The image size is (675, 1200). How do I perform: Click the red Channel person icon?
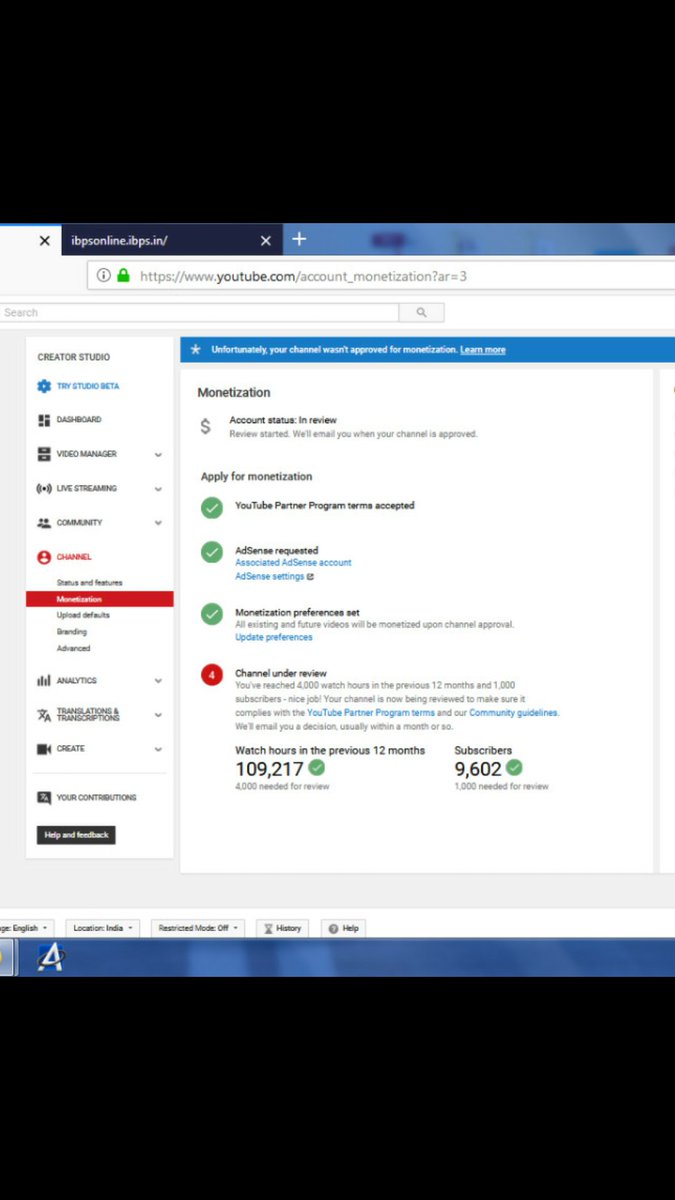pyautogui.click(x=44, y=557)
